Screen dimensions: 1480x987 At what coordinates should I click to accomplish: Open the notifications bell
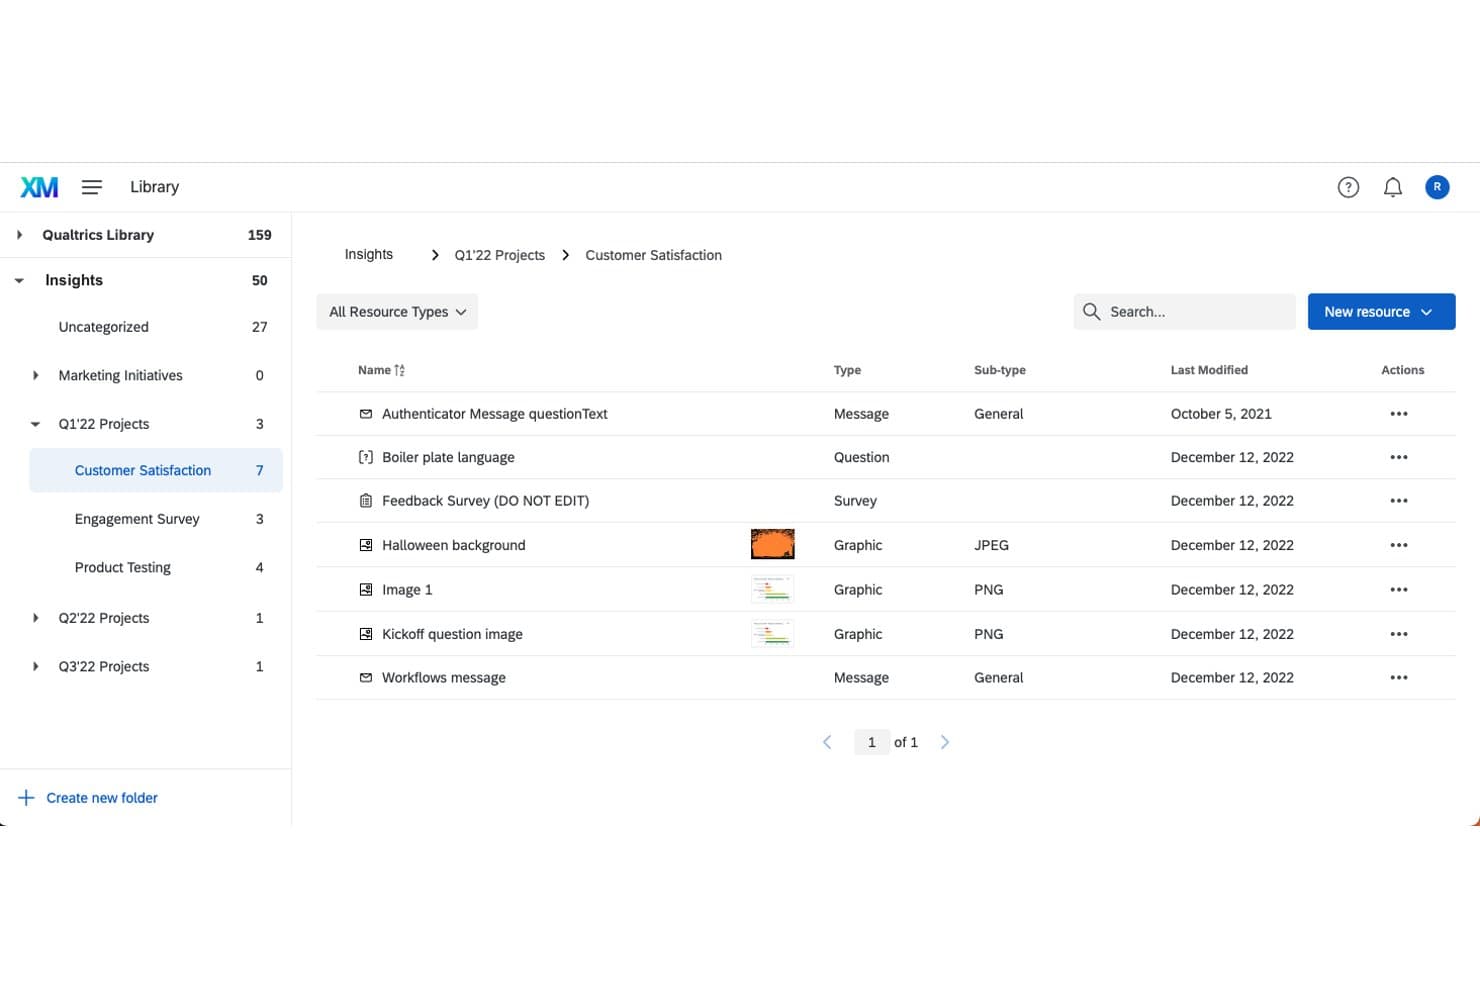click(x=1393, y=187)
